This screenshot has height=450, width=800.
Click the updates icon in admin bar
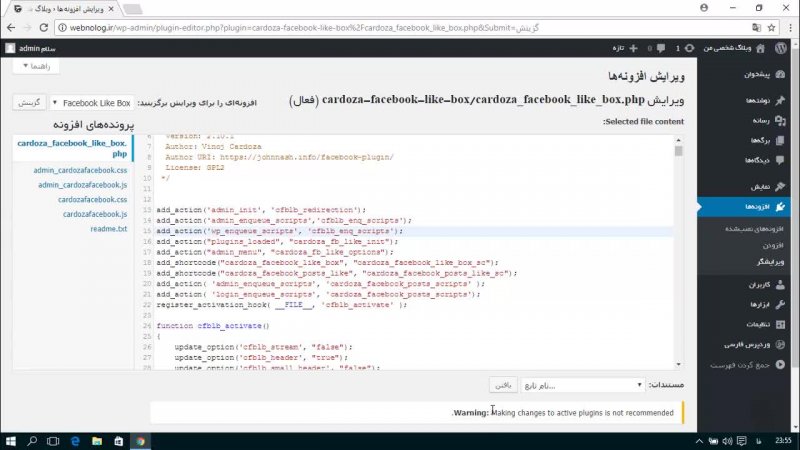686,47
